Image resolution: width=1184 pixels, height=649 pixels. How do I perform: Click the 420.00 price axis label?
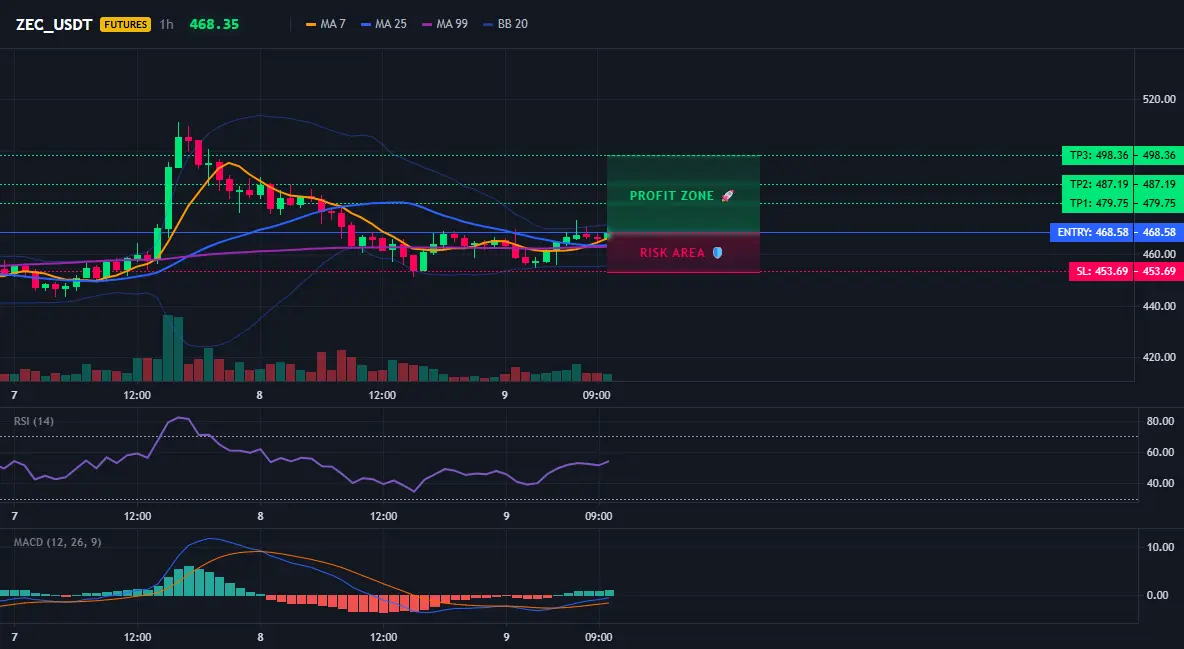click(1159, 357)
